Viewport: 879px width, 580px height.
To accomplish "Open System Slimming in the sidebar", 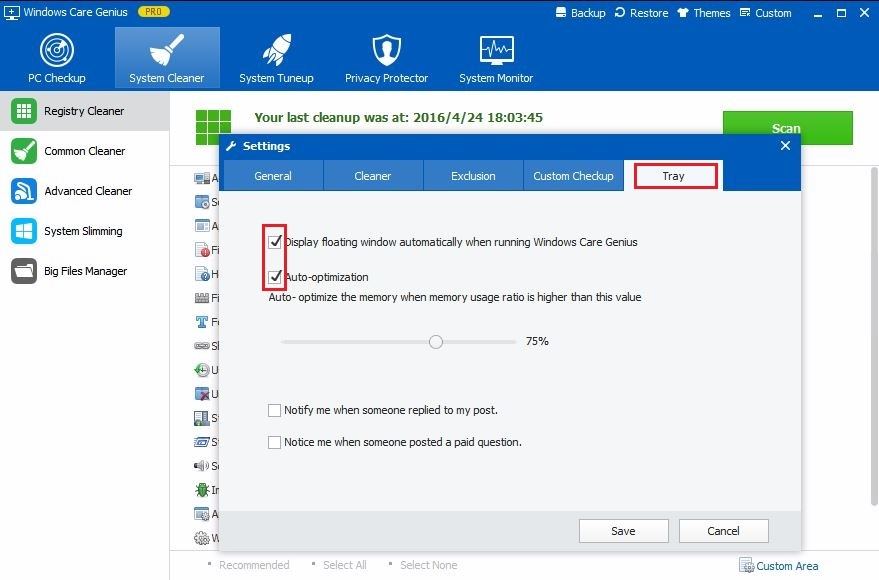I will click(x=85, y=231).
